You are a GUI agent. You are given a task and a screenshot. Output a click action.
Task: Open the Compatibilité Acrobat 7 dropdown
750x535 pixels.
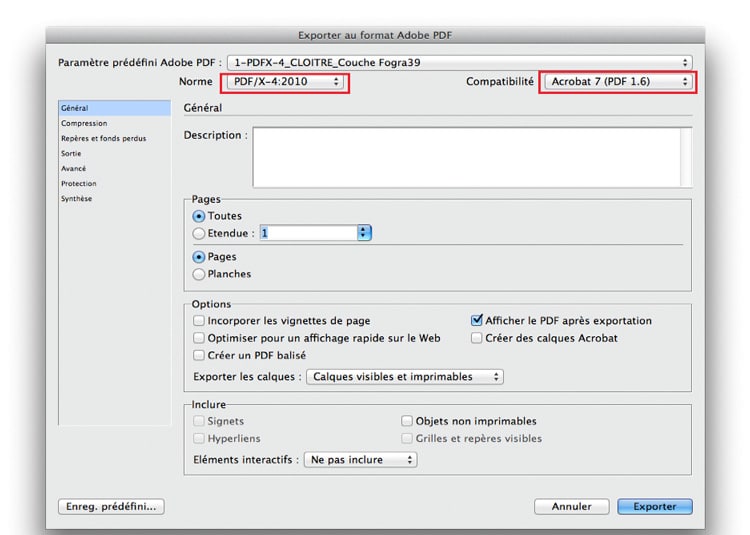click(618, 82)
